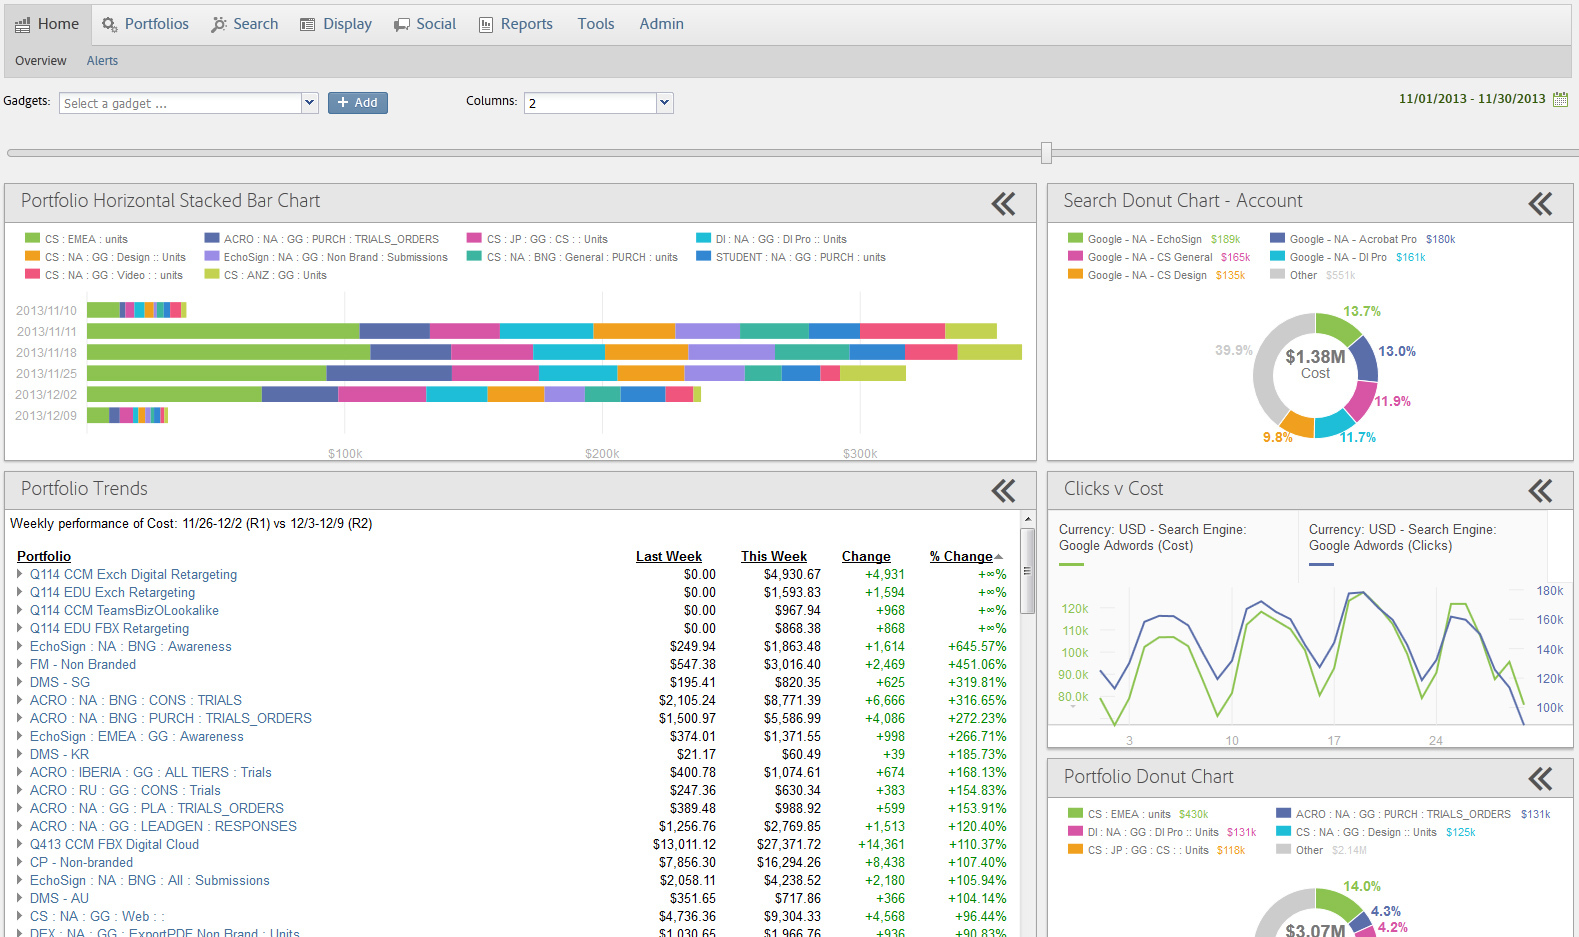The image size is (1579, 937).
Task: Expand the FM - Non Branded row
Action: 20,664
